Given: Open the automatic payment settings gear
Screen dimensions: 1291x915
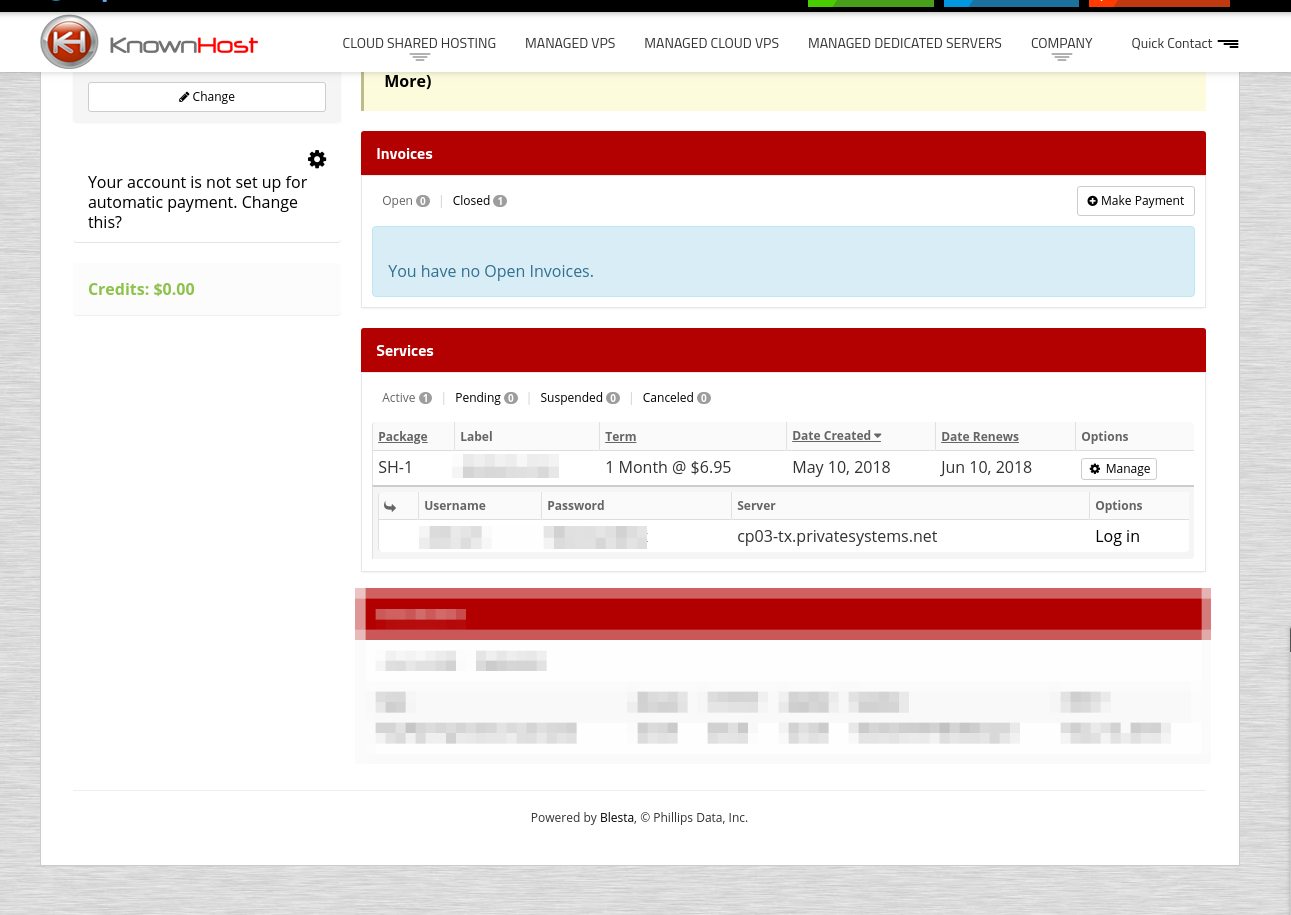Looking at the screenshot, I should pos(317,159).
